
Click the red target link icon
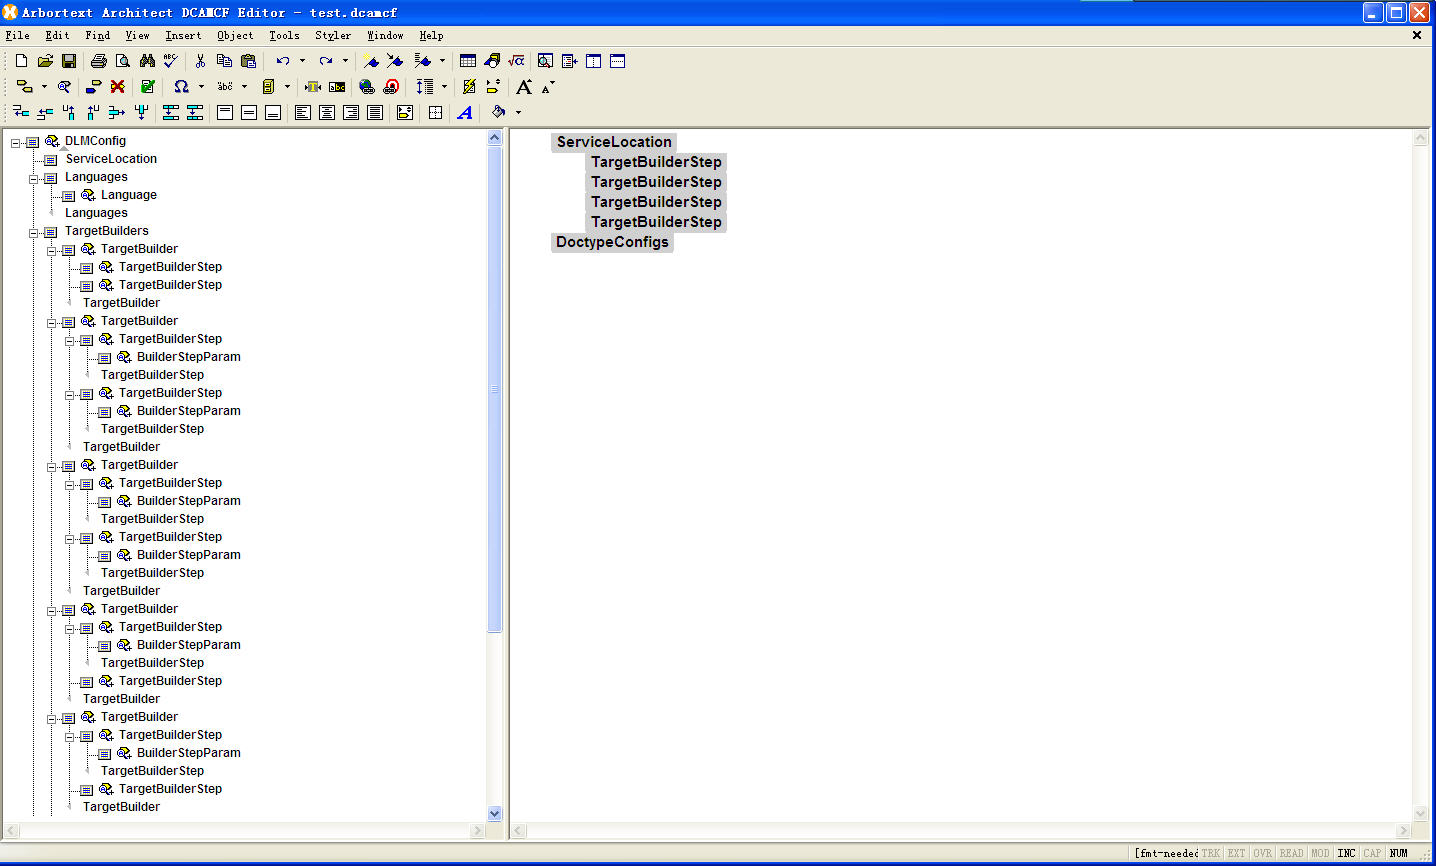point(391,87)
